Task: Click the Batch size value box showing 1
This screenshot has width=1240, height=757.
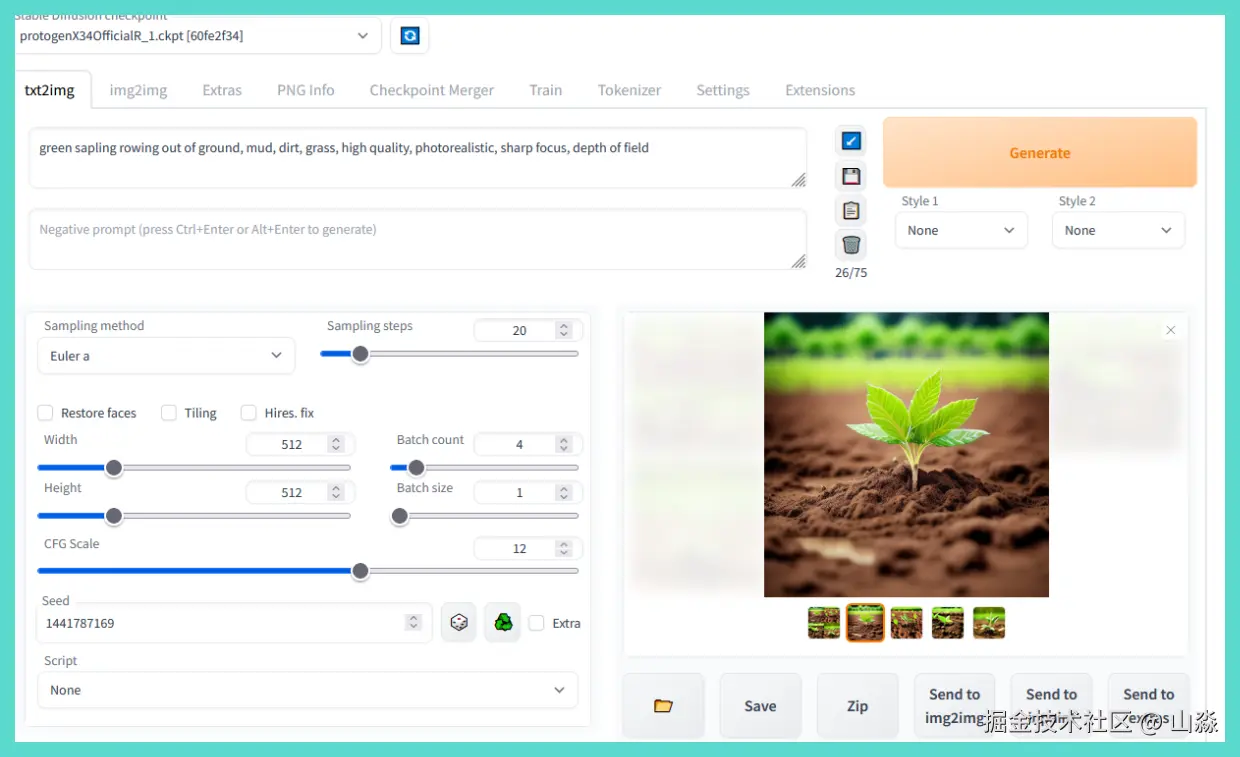Action: 527,492
